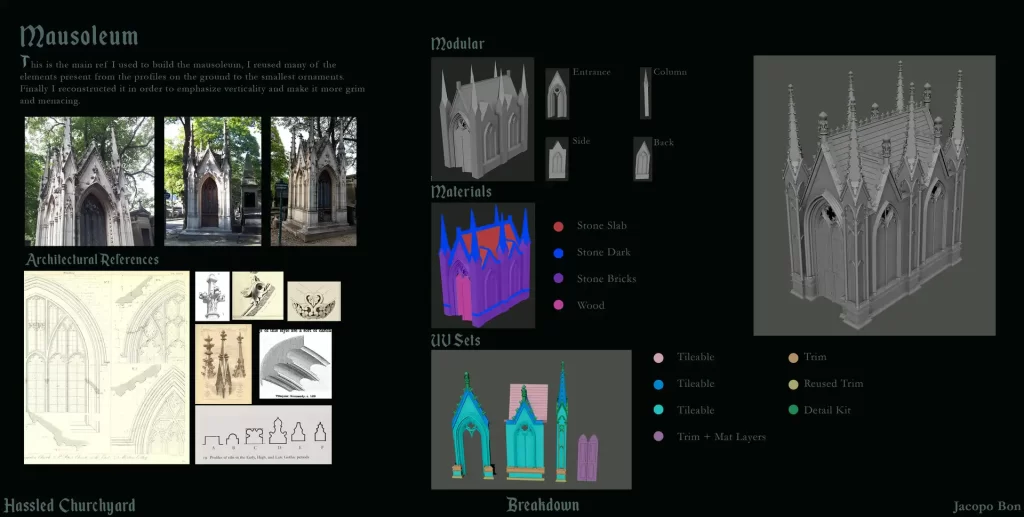Click the Breakdown title at bottom
The height and width of the screenshot is (517, 1024).
(542, 505)
